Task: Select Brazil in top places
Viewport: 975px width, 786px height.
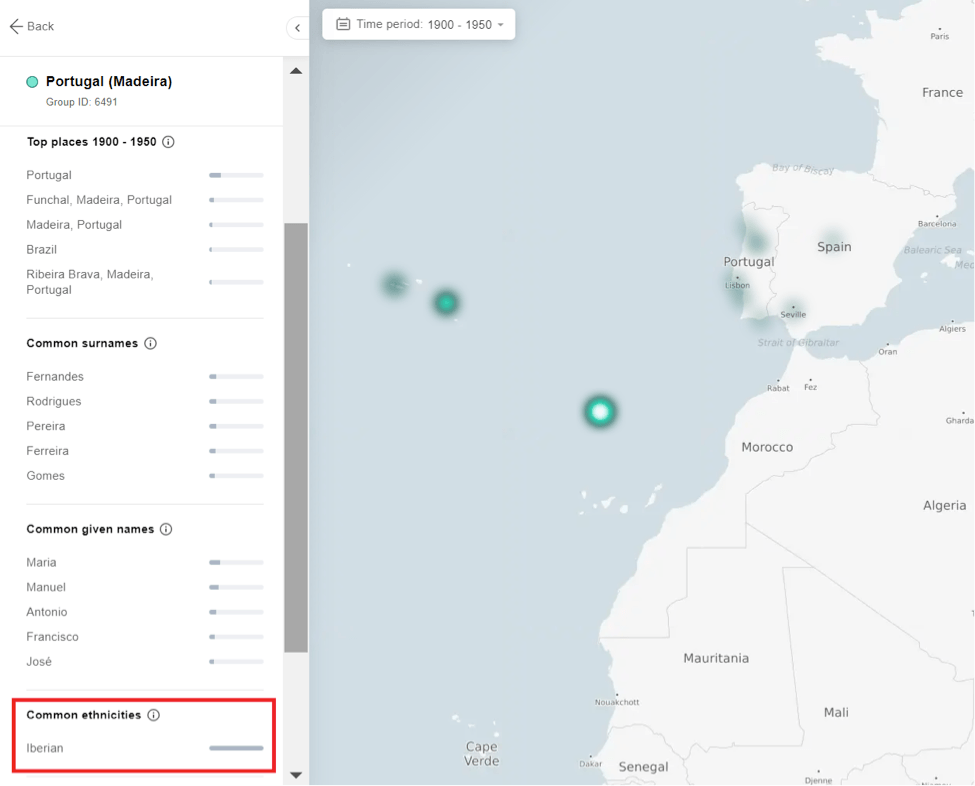Action: point(42,249)
